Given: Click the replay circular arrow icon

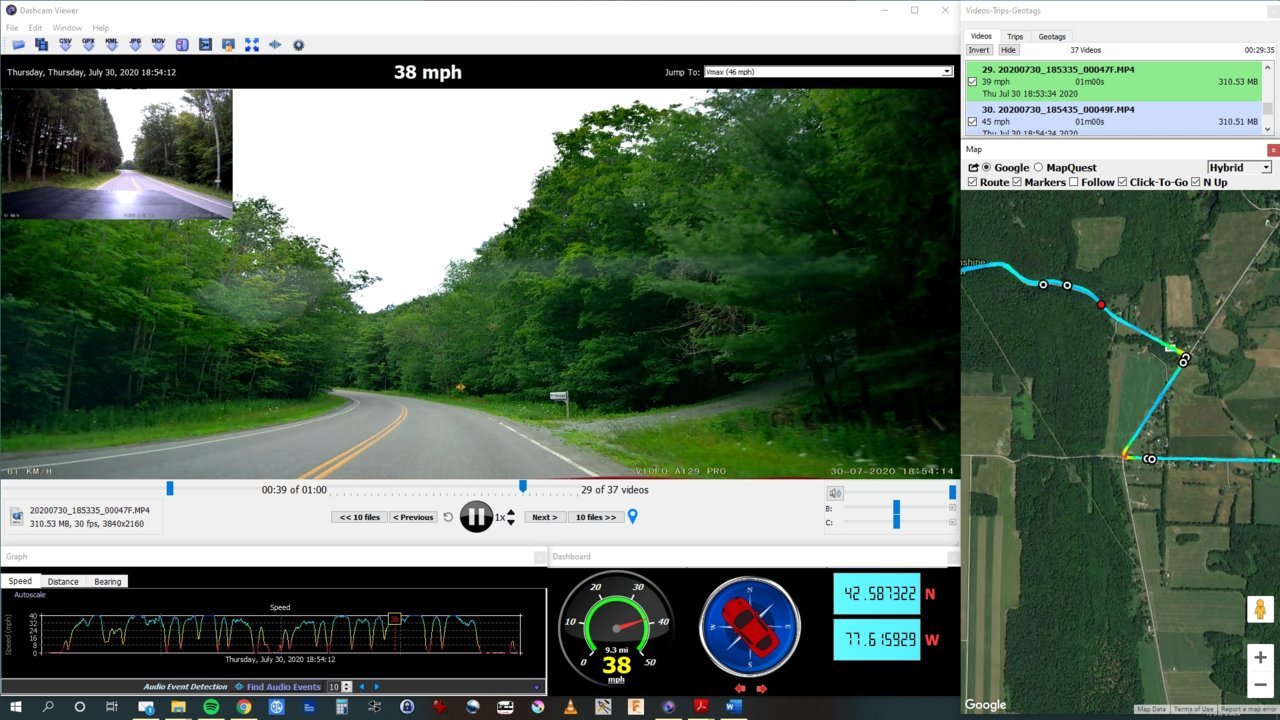Looking at the screenshot, I should 448,517.
